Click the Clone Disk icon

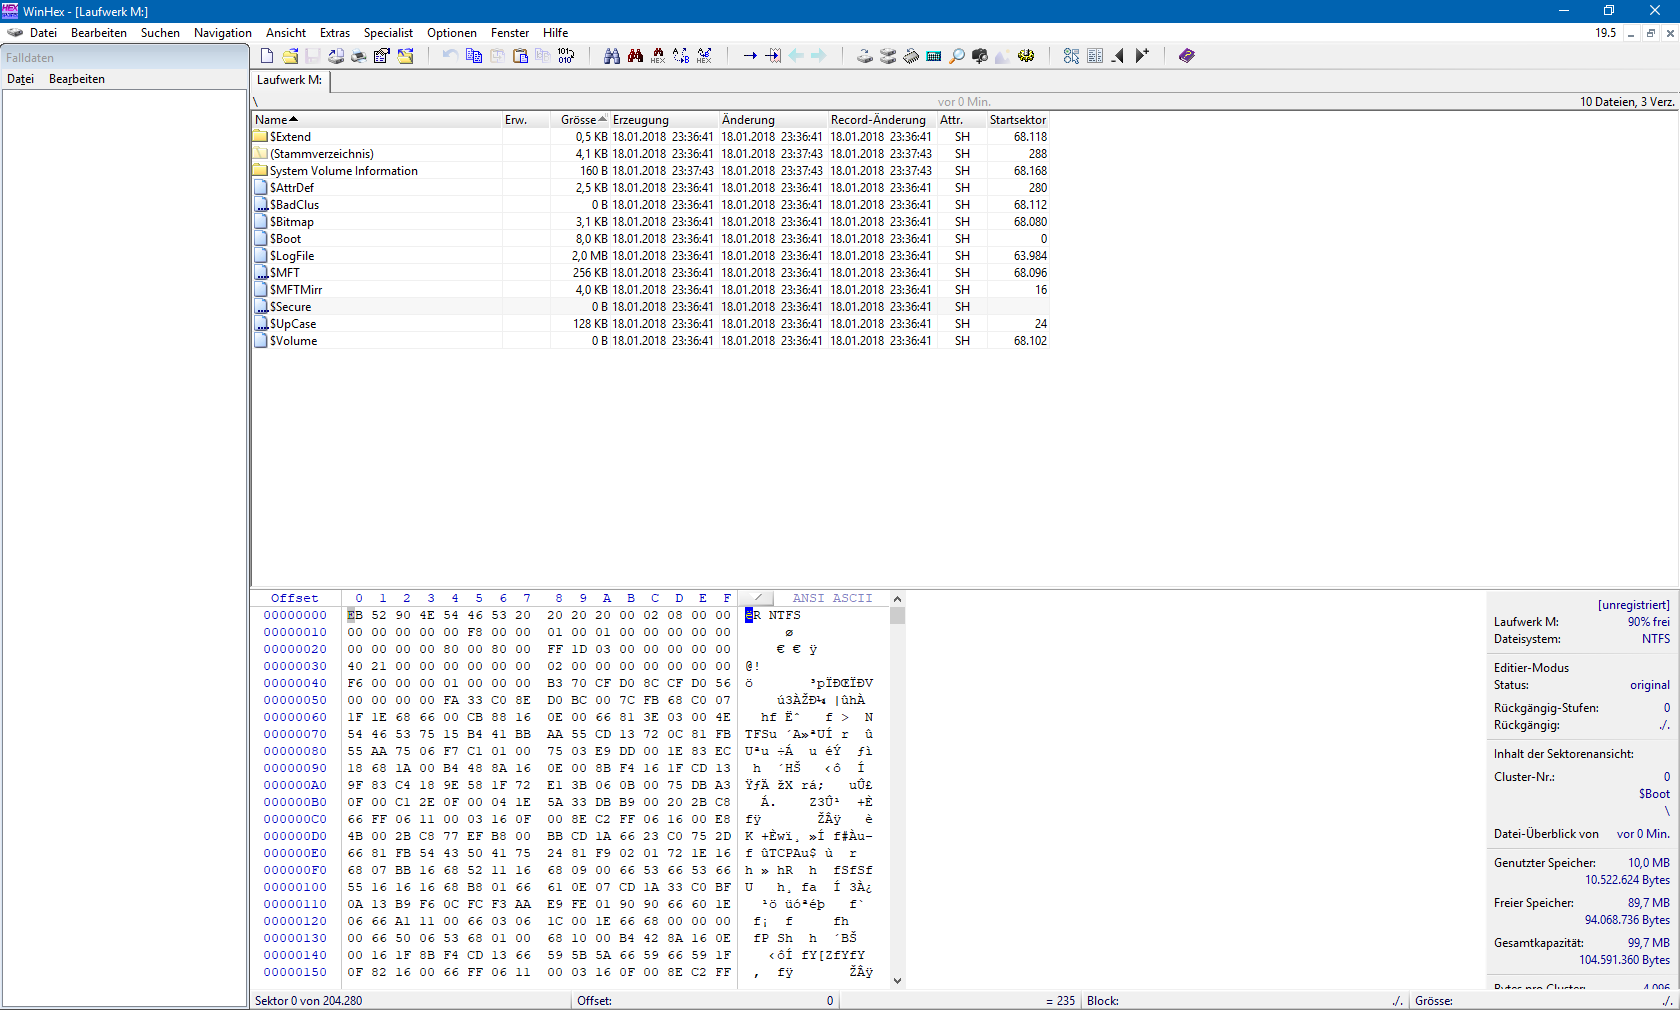tap(888, 56)
